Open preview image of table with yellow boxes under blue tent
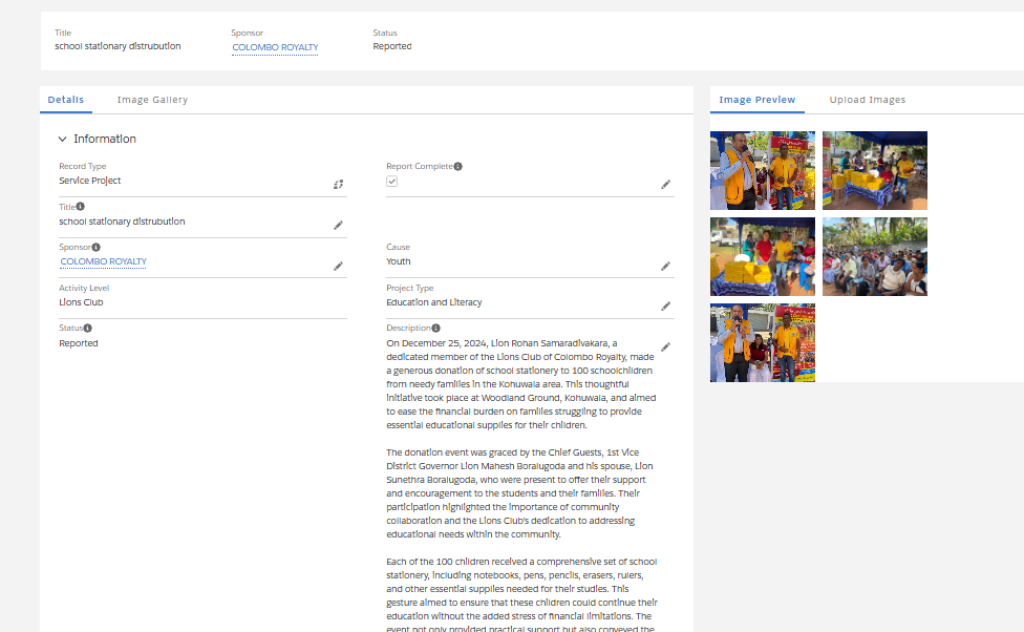This screenshot has height=632, width=1024. [x=874, y=170]
